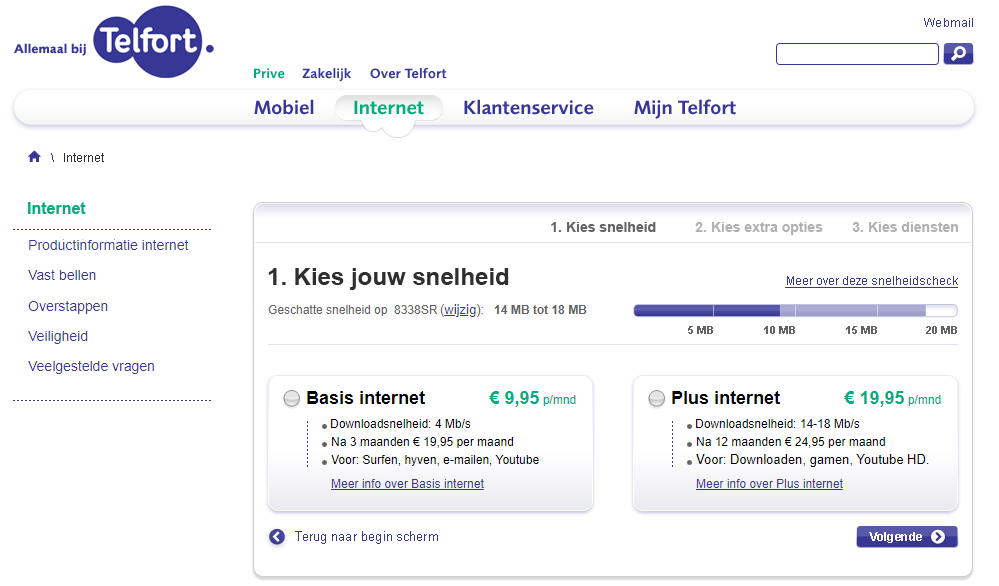Viewport: 999px width, 586px height.
Task: Open Meer info over Basis internet
Action: coord(407,484)
